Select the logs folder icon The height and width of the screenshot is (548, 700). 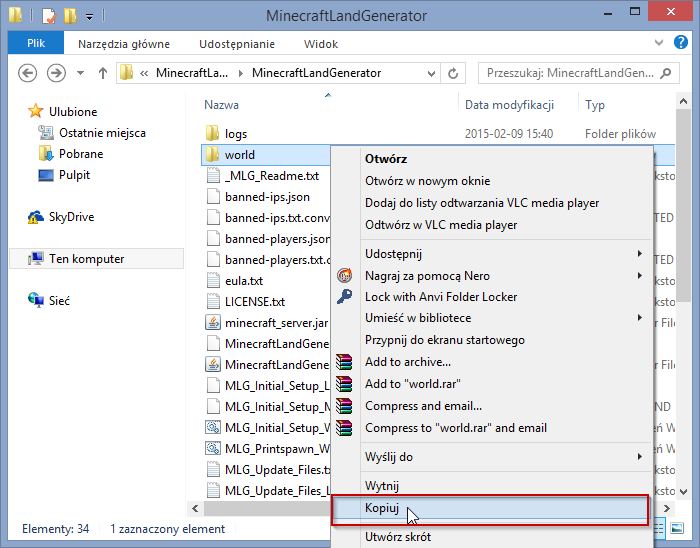point(212,133)
